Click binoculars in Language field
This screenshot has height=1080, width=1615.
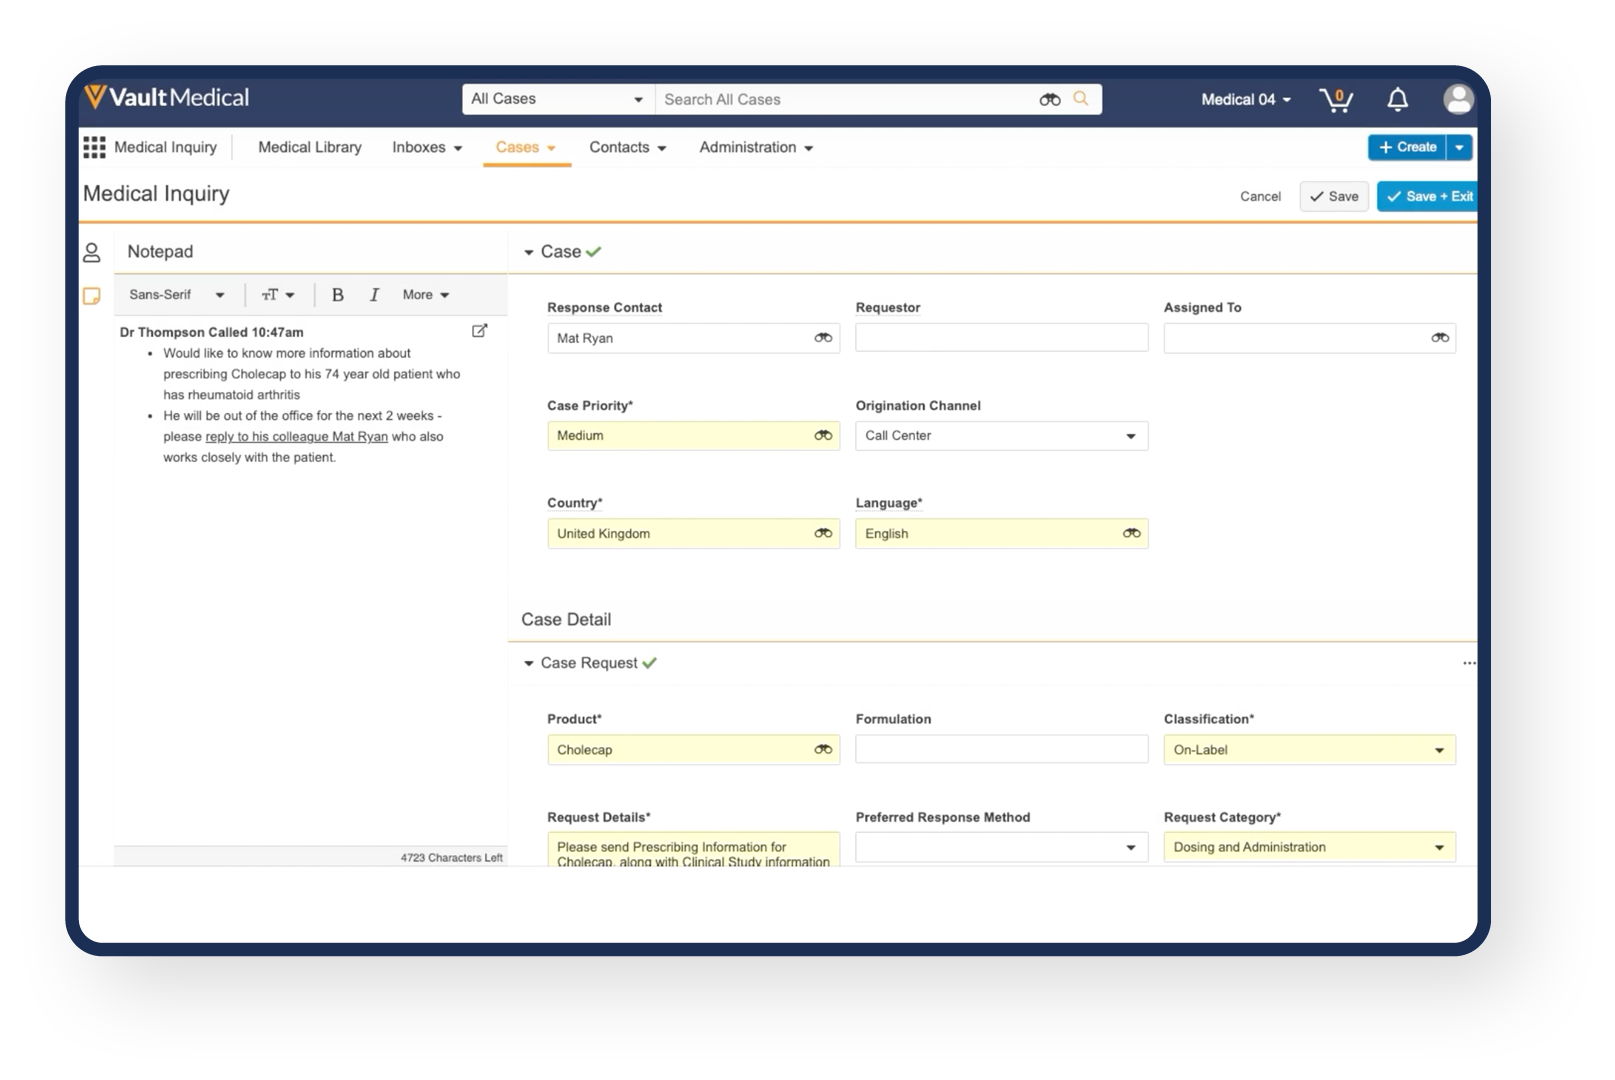tap(1131, 534)
